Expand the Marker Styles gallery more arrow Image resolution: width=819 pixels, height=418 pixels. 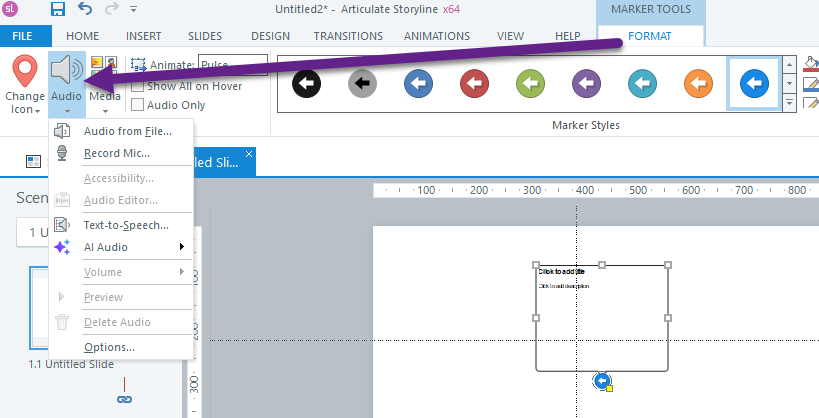[789, 103]
